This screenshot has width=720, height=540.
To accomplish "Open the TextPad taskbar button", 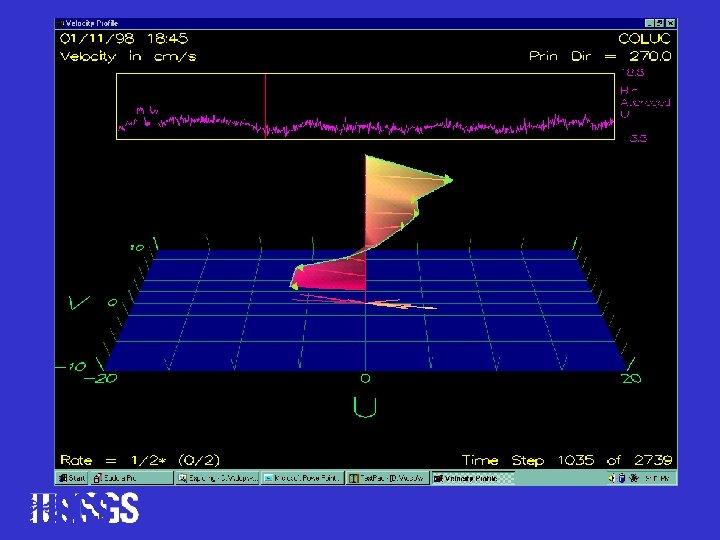I will click(387, 478).
